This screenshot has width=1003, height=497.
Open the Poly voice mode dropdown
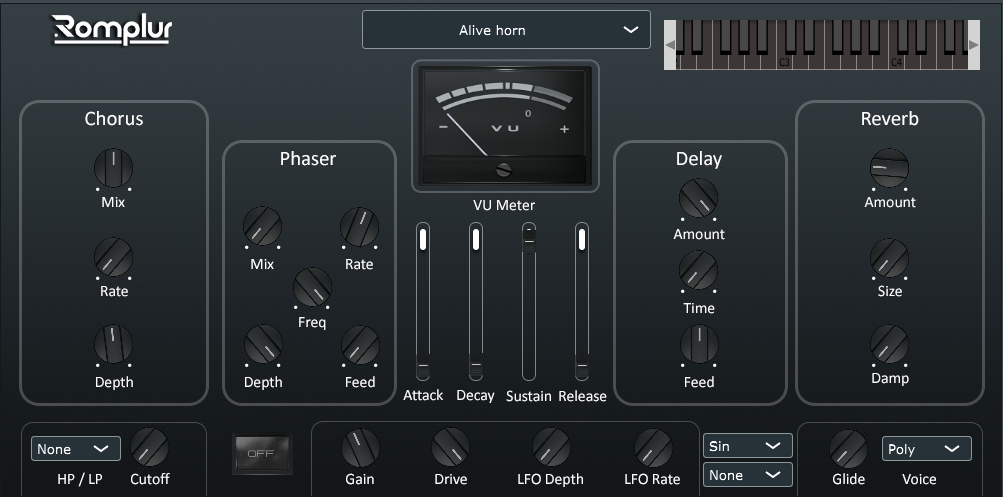[x=927, y=448]
